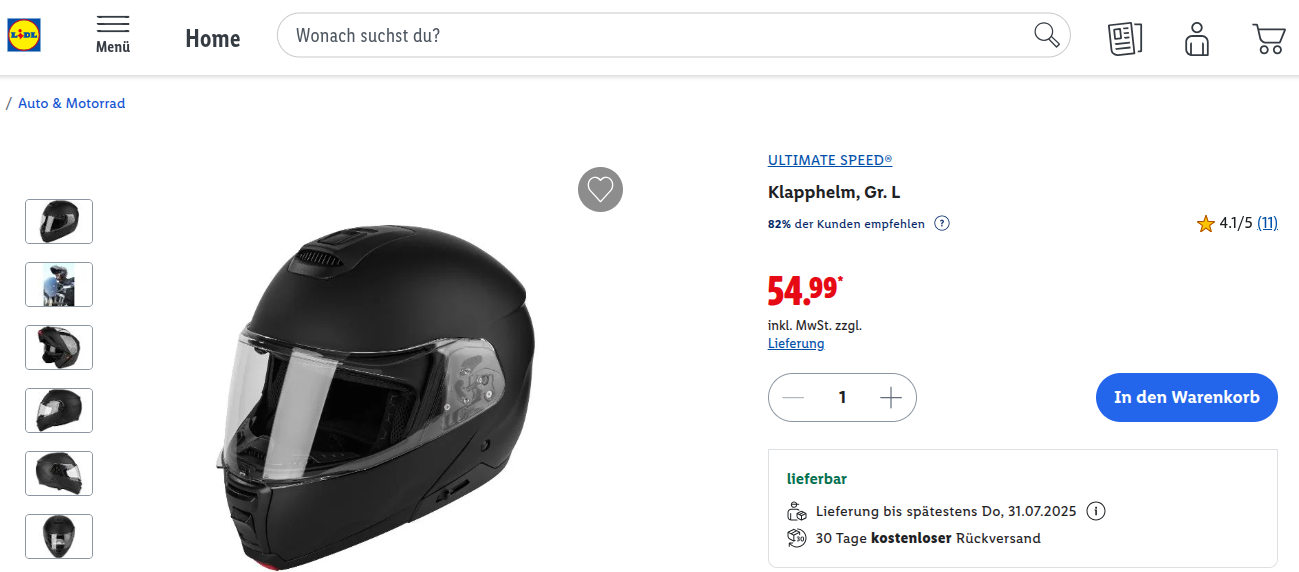The image size is (1299, 572).
Task: Decrease quantity with minus button
Action: (794, 398)
